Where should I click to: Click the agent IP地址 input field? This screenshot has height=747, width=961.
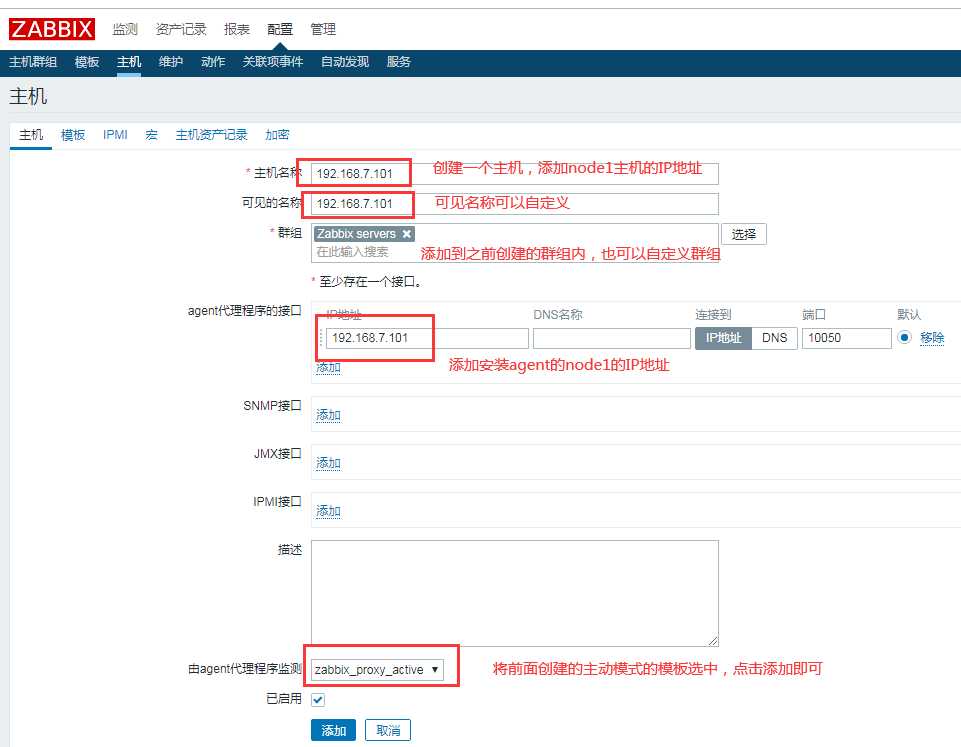(x=427, y=338)
